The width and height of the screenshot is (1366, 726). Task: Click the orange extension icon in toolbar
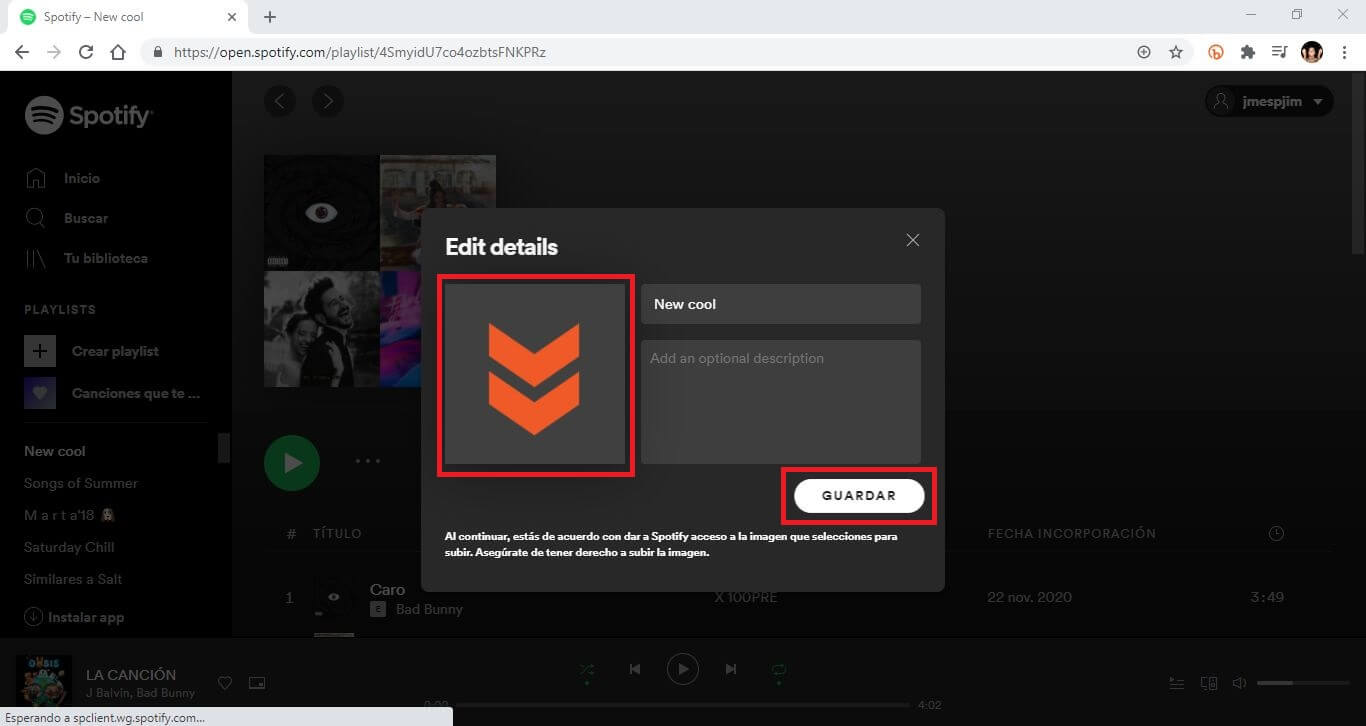pyautogui.click(x=1216, y=52)
